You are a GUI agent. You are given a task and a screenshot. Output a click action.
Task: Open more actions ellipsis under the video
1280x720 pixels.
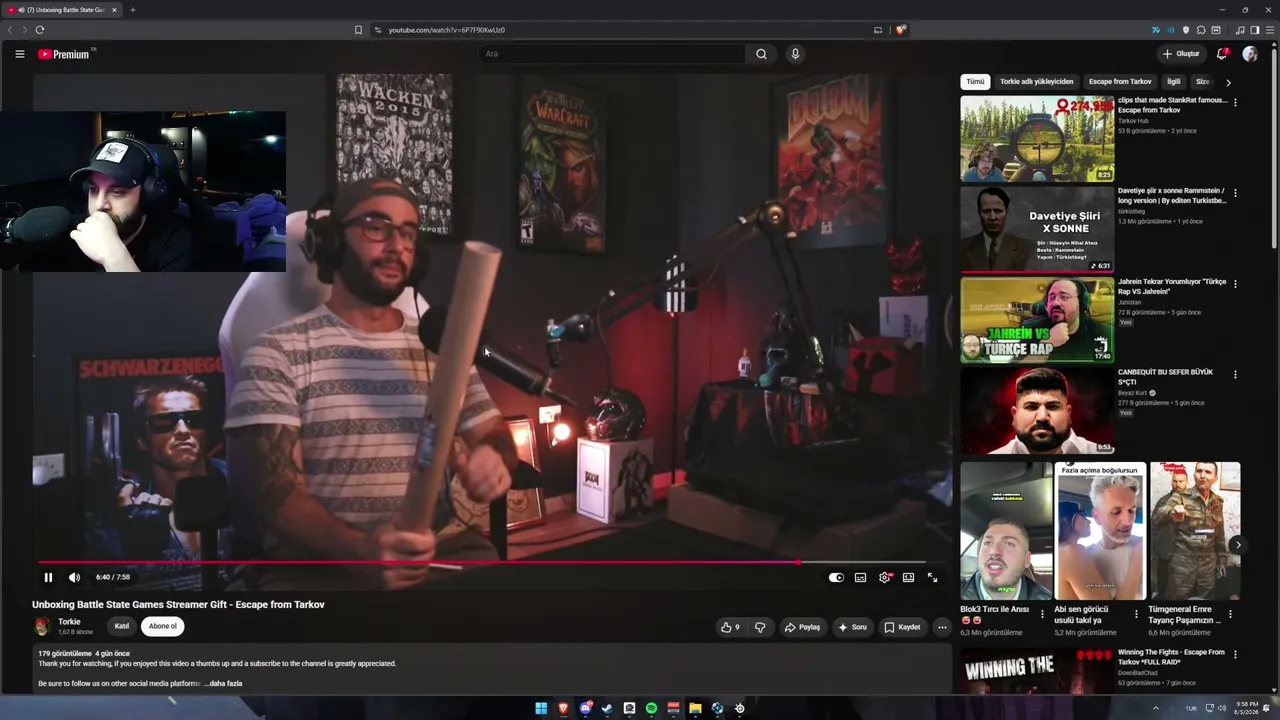click(942, 627)
